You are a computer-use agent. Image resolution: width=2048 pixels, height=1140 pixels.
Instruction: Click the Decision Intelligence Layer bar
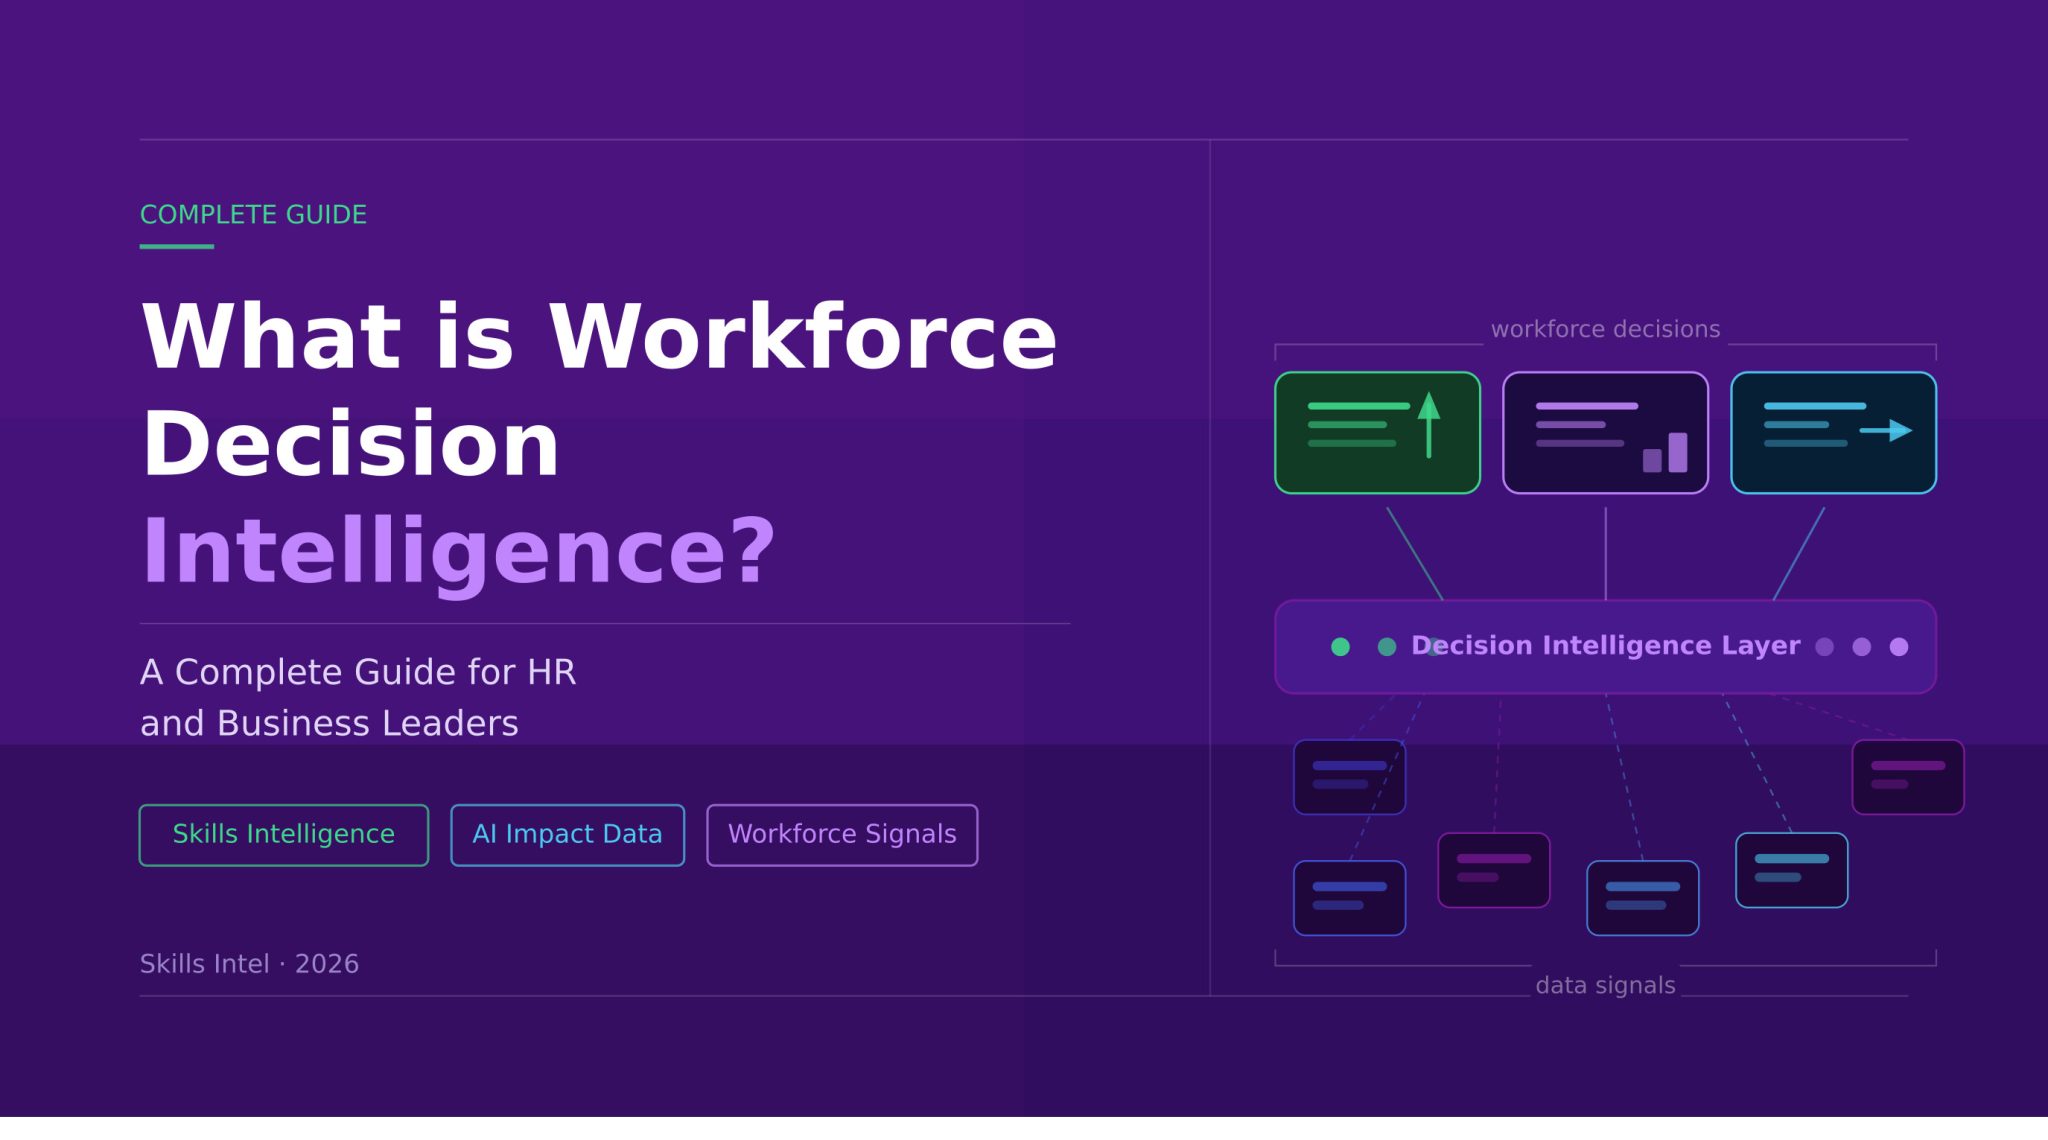[x=1605, y=647]
